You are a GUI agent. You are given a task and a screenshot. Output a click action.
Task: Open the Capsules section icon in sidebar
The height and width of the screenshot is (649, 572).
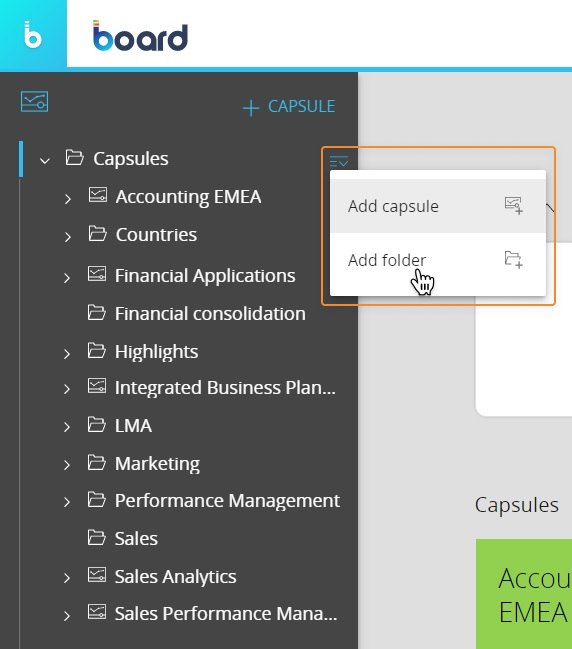click(x=34, y=101)
